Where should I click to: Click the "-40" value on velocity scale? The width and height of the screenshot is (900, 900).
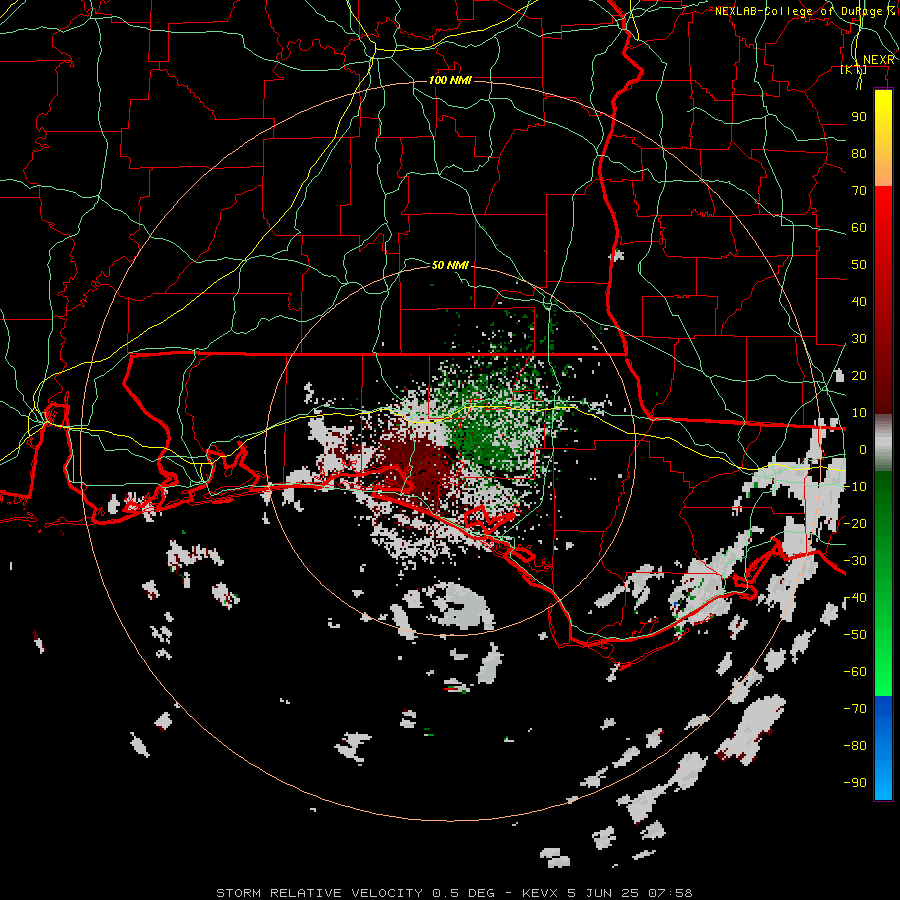click(x=855, y=598)
